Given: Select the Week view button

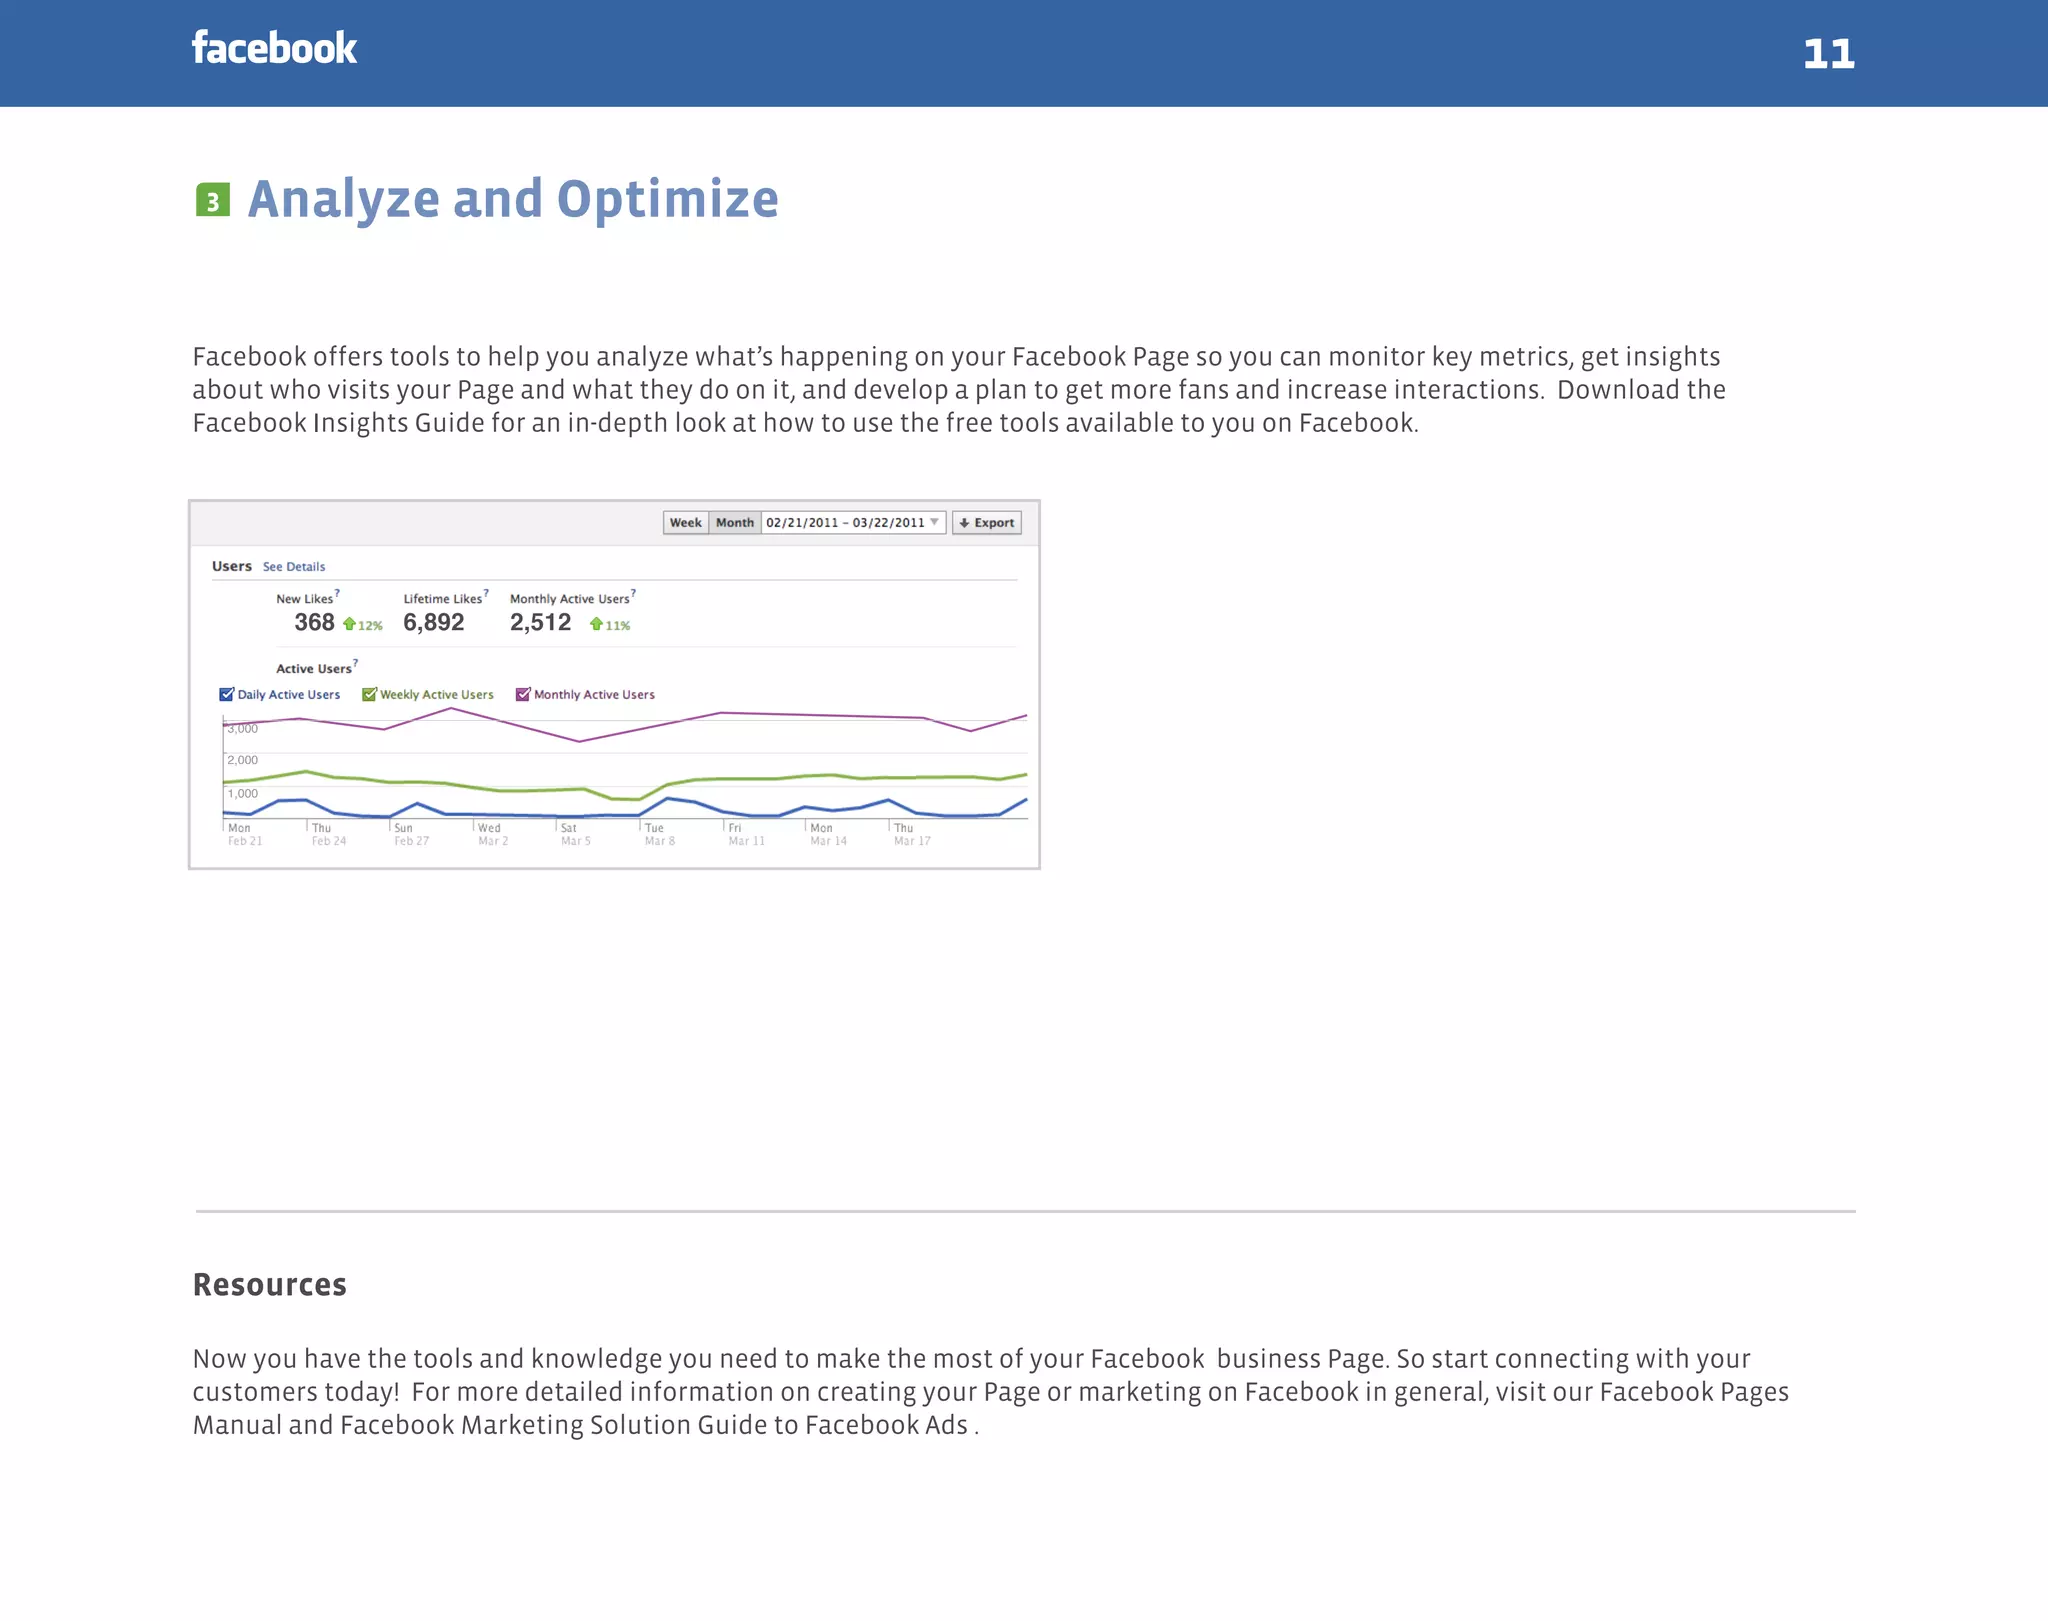Looking at the screenshot, I should pos(686,523).
